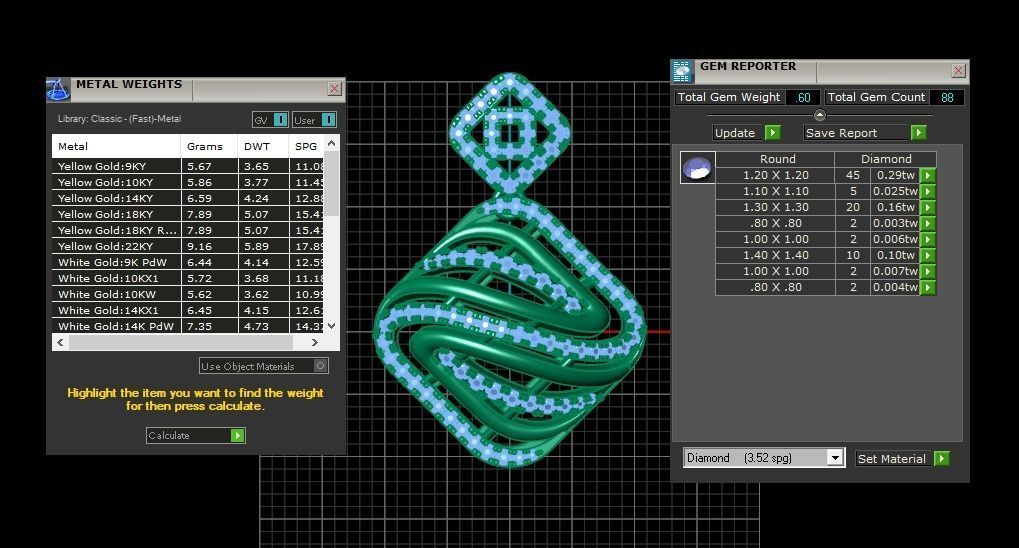Select Yellow Gold:9KY row
This screenshot has width=1019, height=548.
[188, 166]
